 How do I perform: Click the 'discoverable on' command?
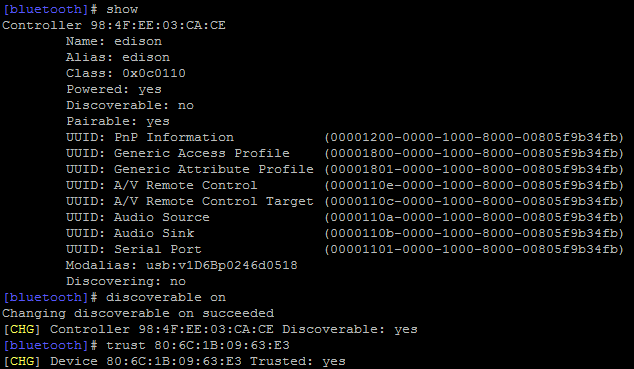[166, 297]
